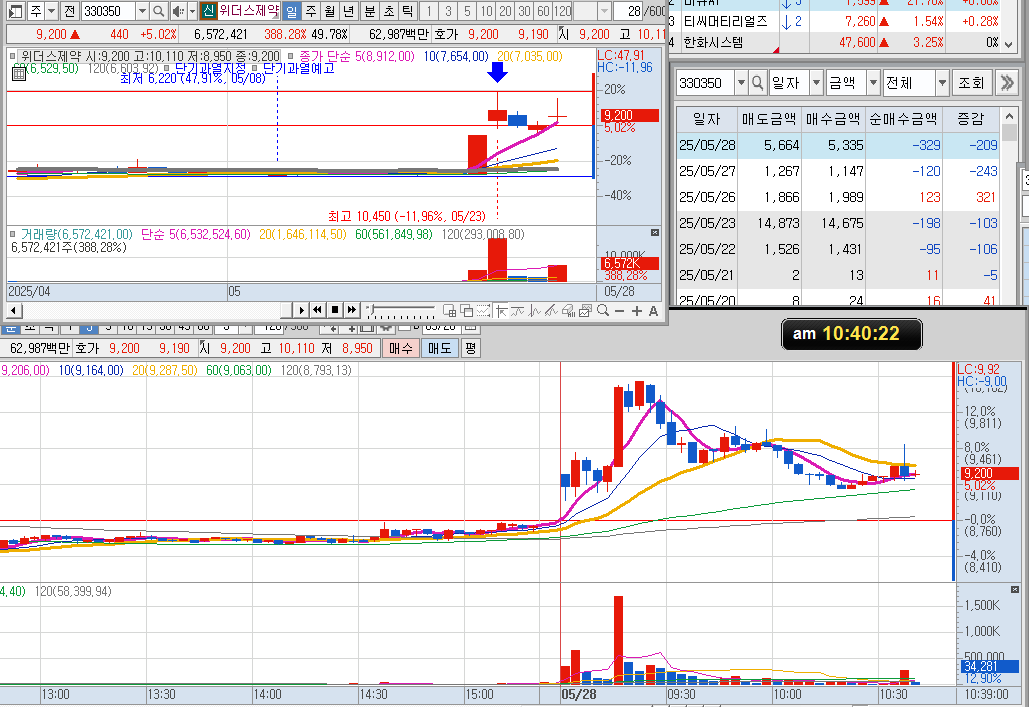The width and height of the screenshot is (1029, 707).
Task: Click the crosshair line tool icon in the bottom toolbar
Action: pyautogui.click(x=501, y=311)
